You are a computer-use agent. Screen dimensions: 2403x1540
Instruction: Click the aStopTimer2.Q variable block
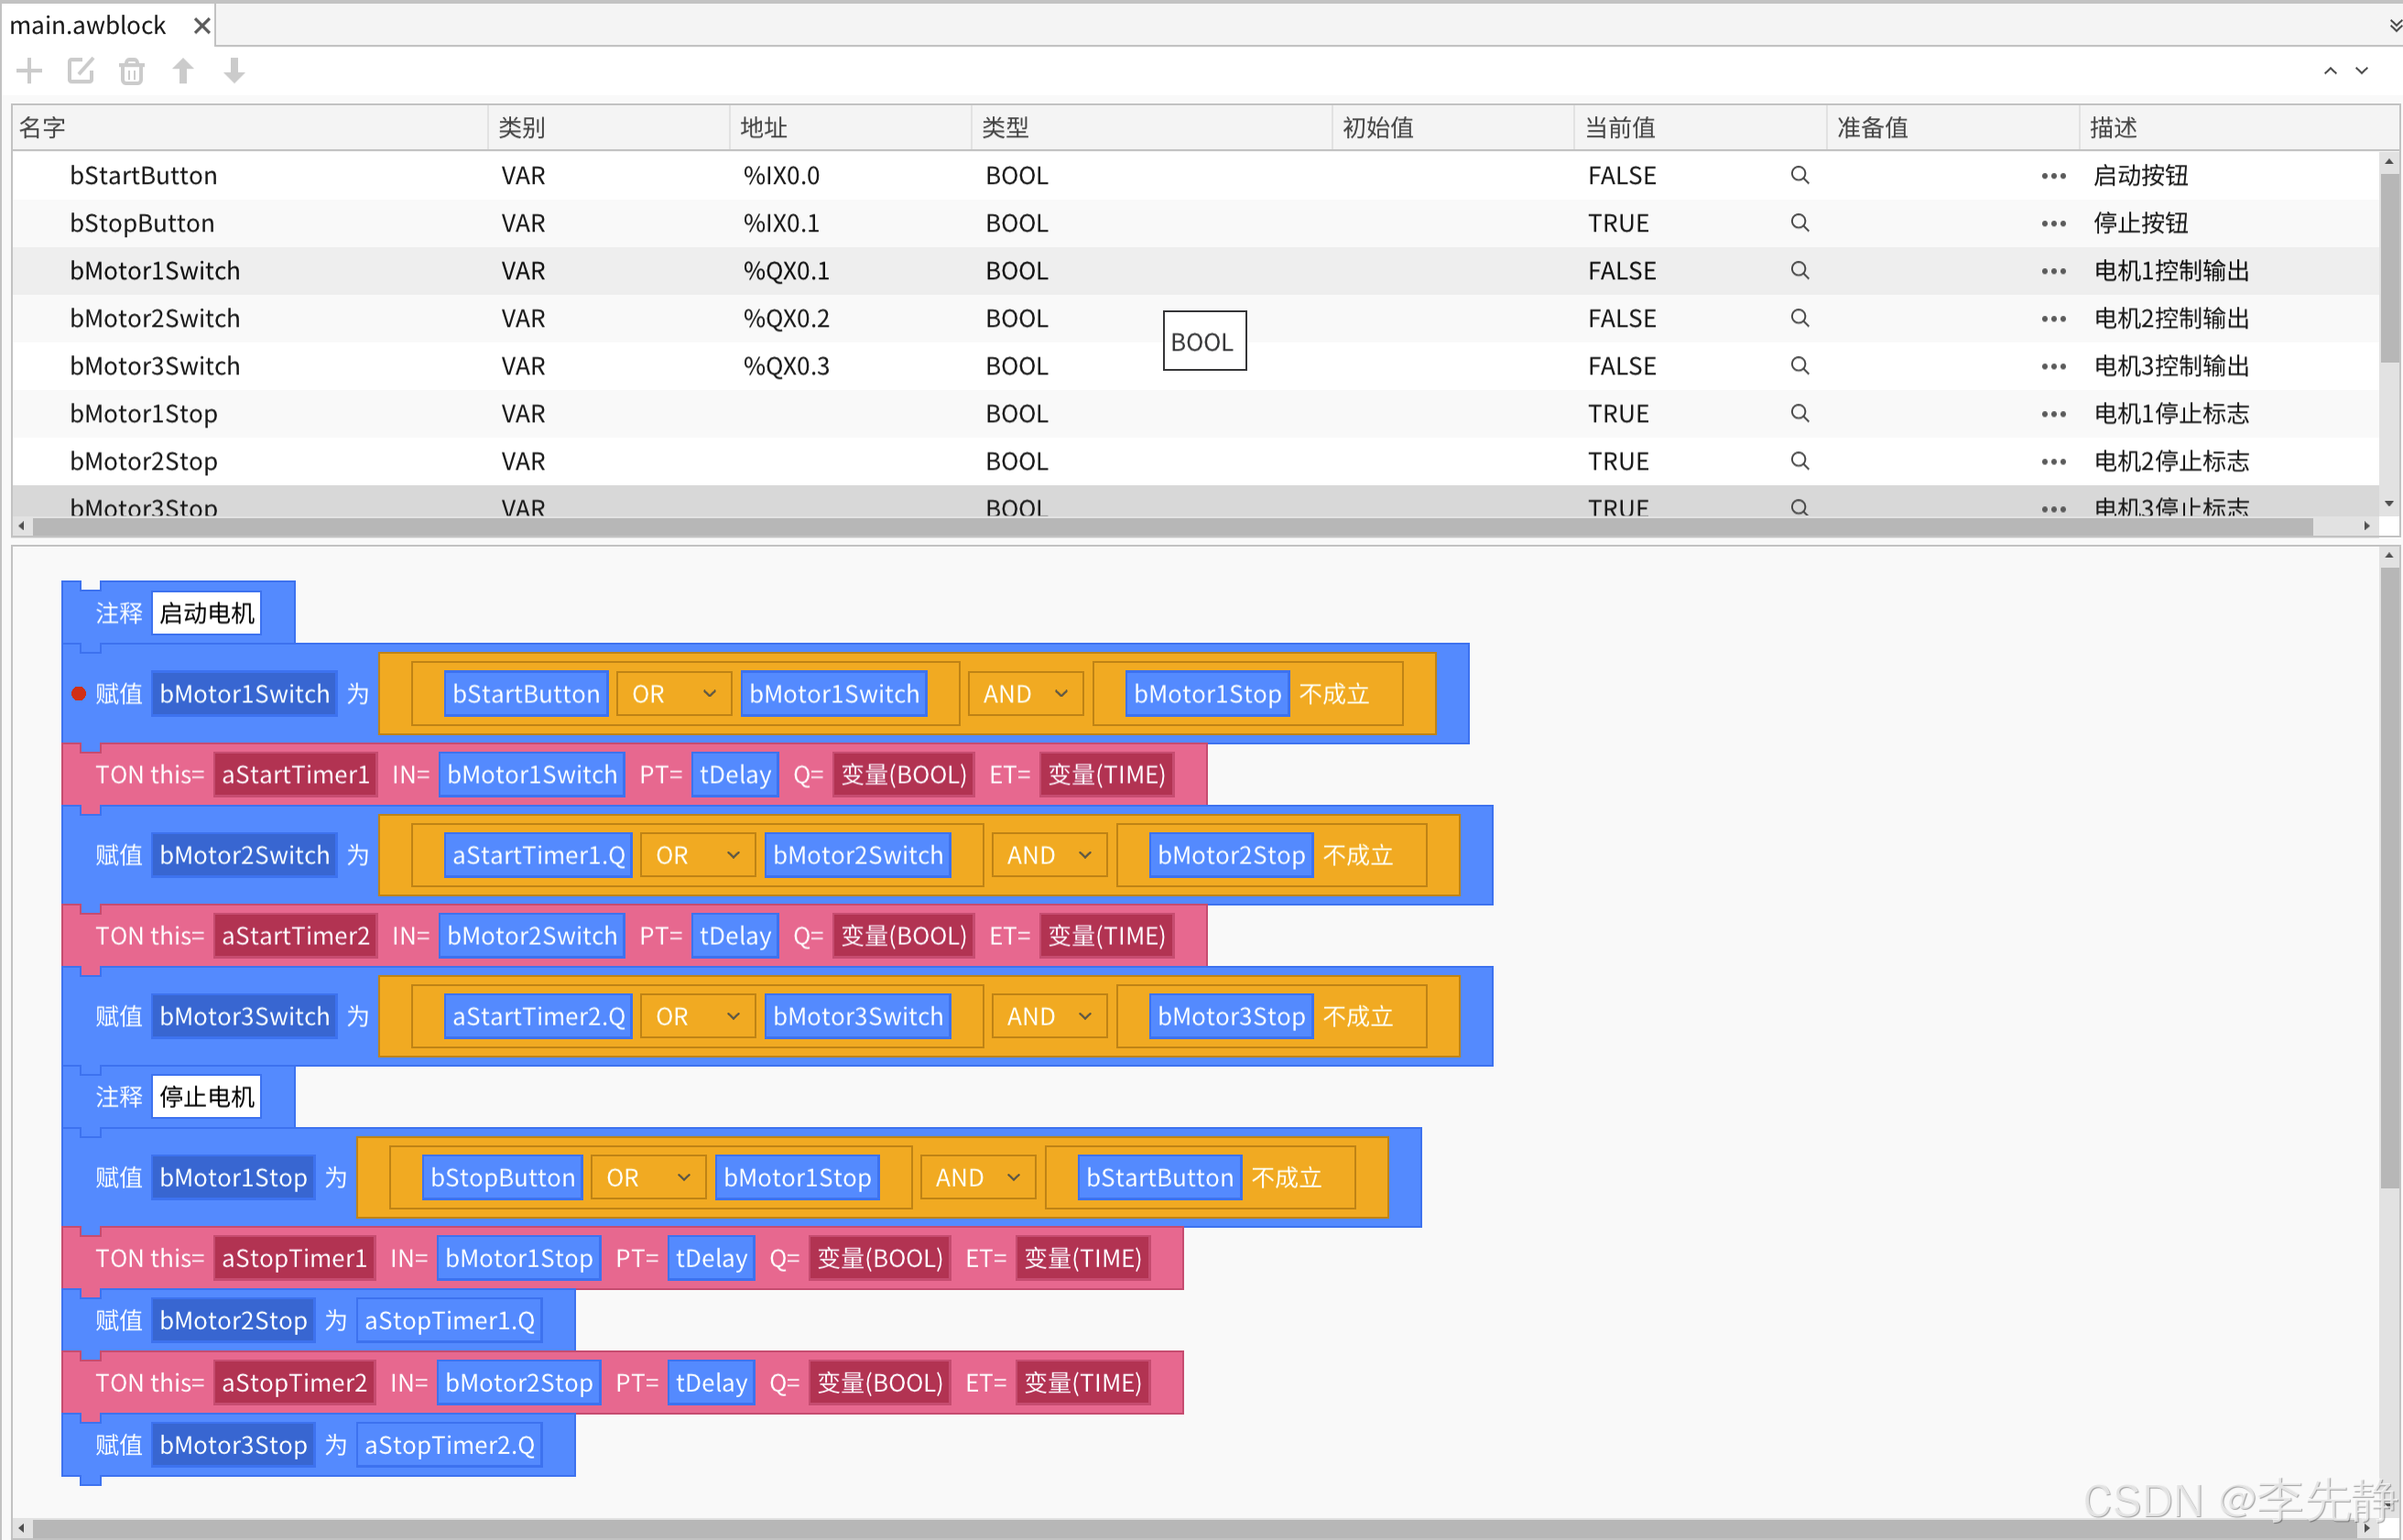(449, 1445)
